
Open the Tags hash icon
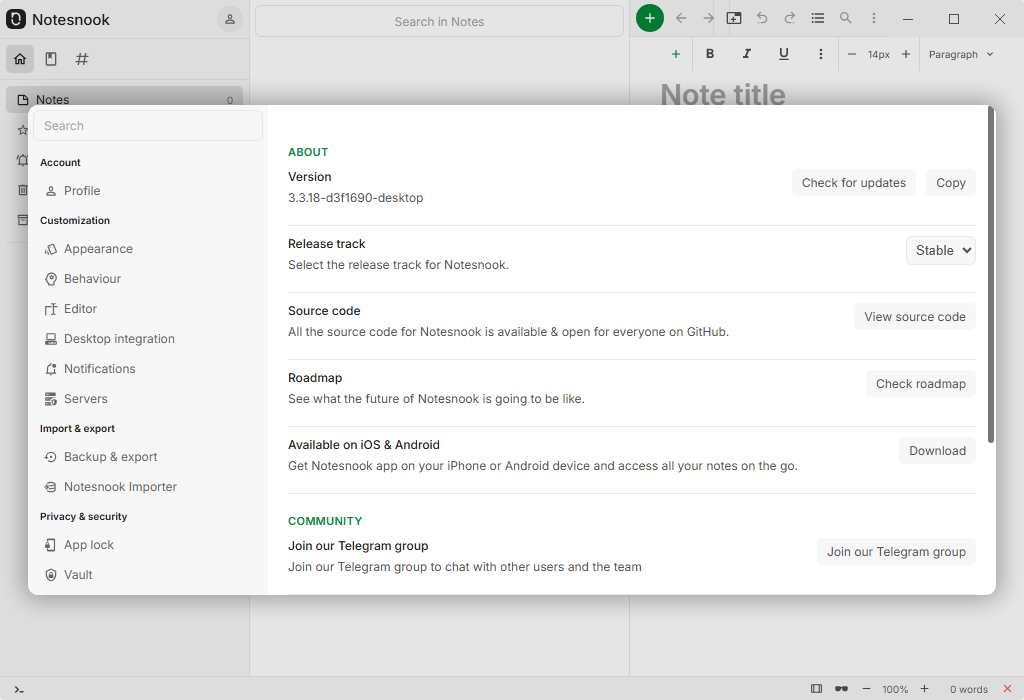[82, 59]
